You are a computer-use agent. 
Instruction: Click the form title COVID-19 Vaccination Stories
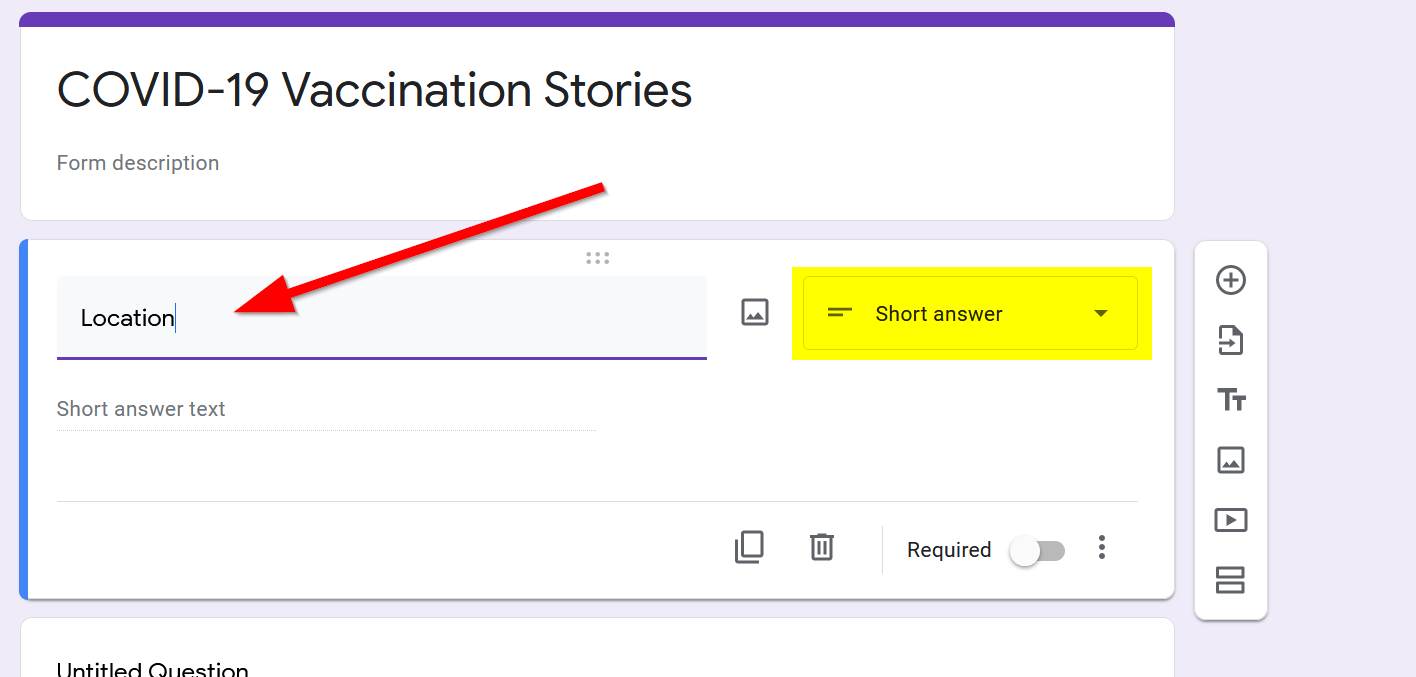[x=374, y=90]
